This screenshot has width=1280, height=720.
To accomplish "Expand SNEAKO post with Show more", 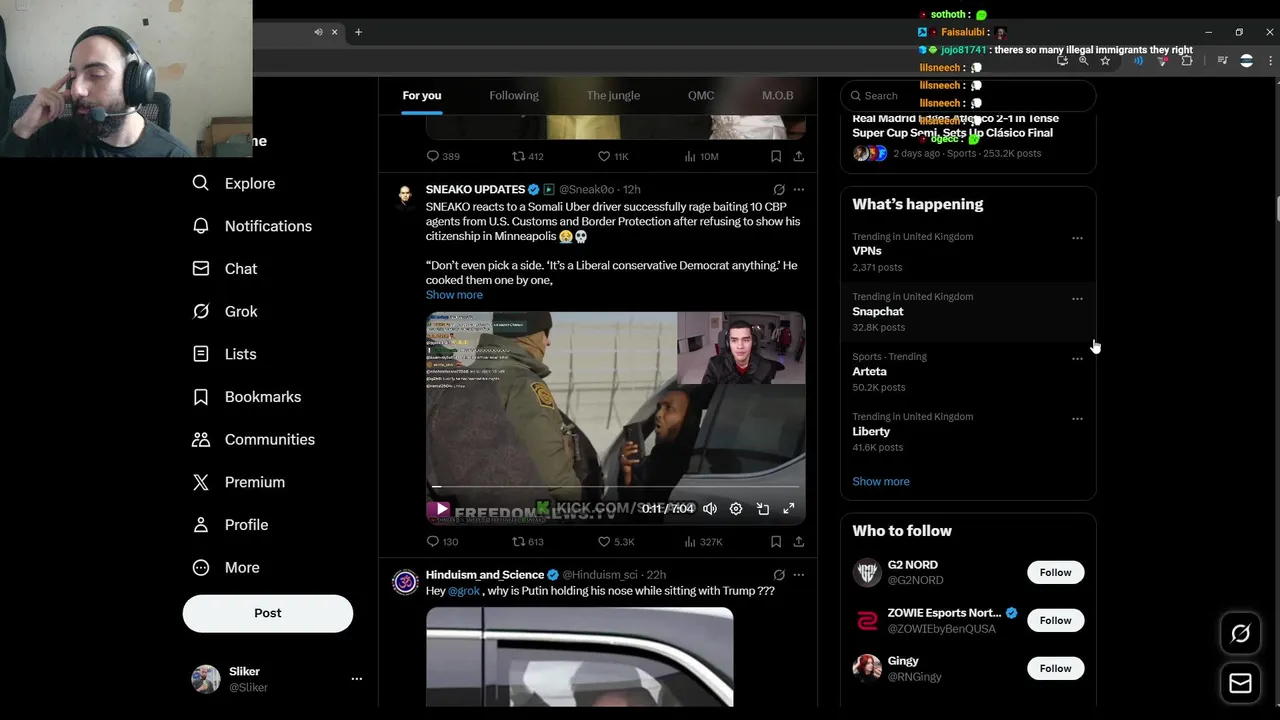I will click(x=454, y=295).
